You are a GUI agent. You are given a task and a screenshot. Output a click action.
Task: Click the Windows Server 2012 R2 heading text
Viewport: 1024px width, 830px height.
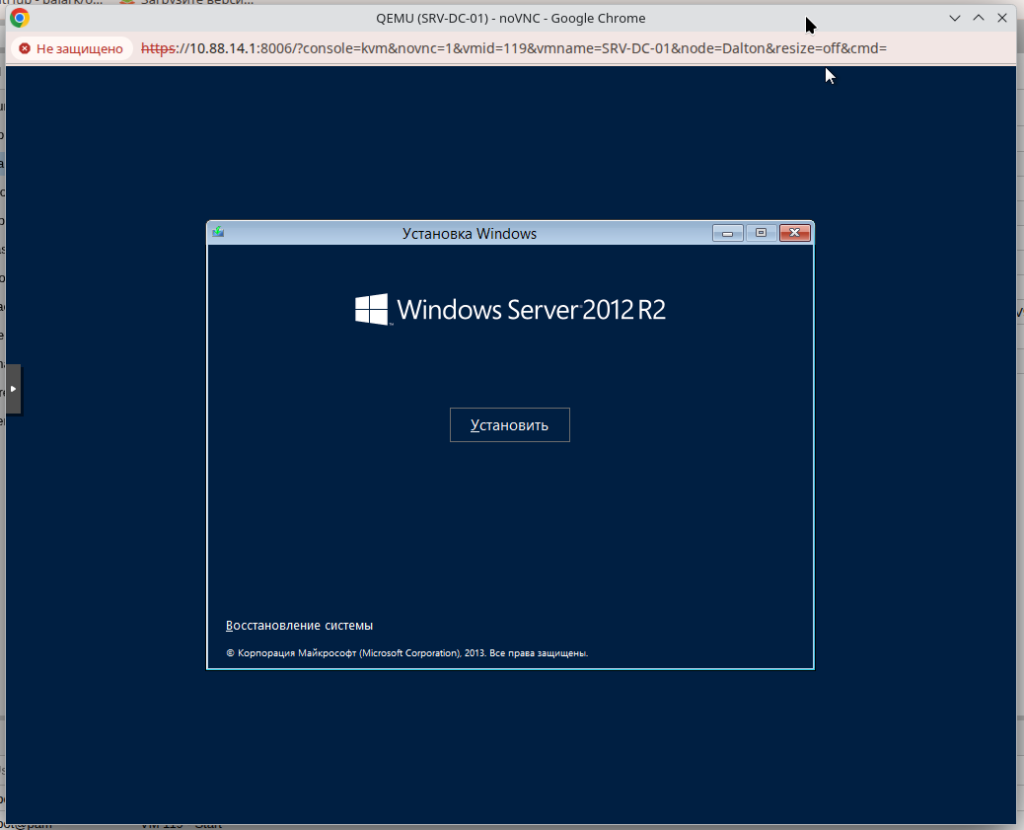[x=531, y=310]
